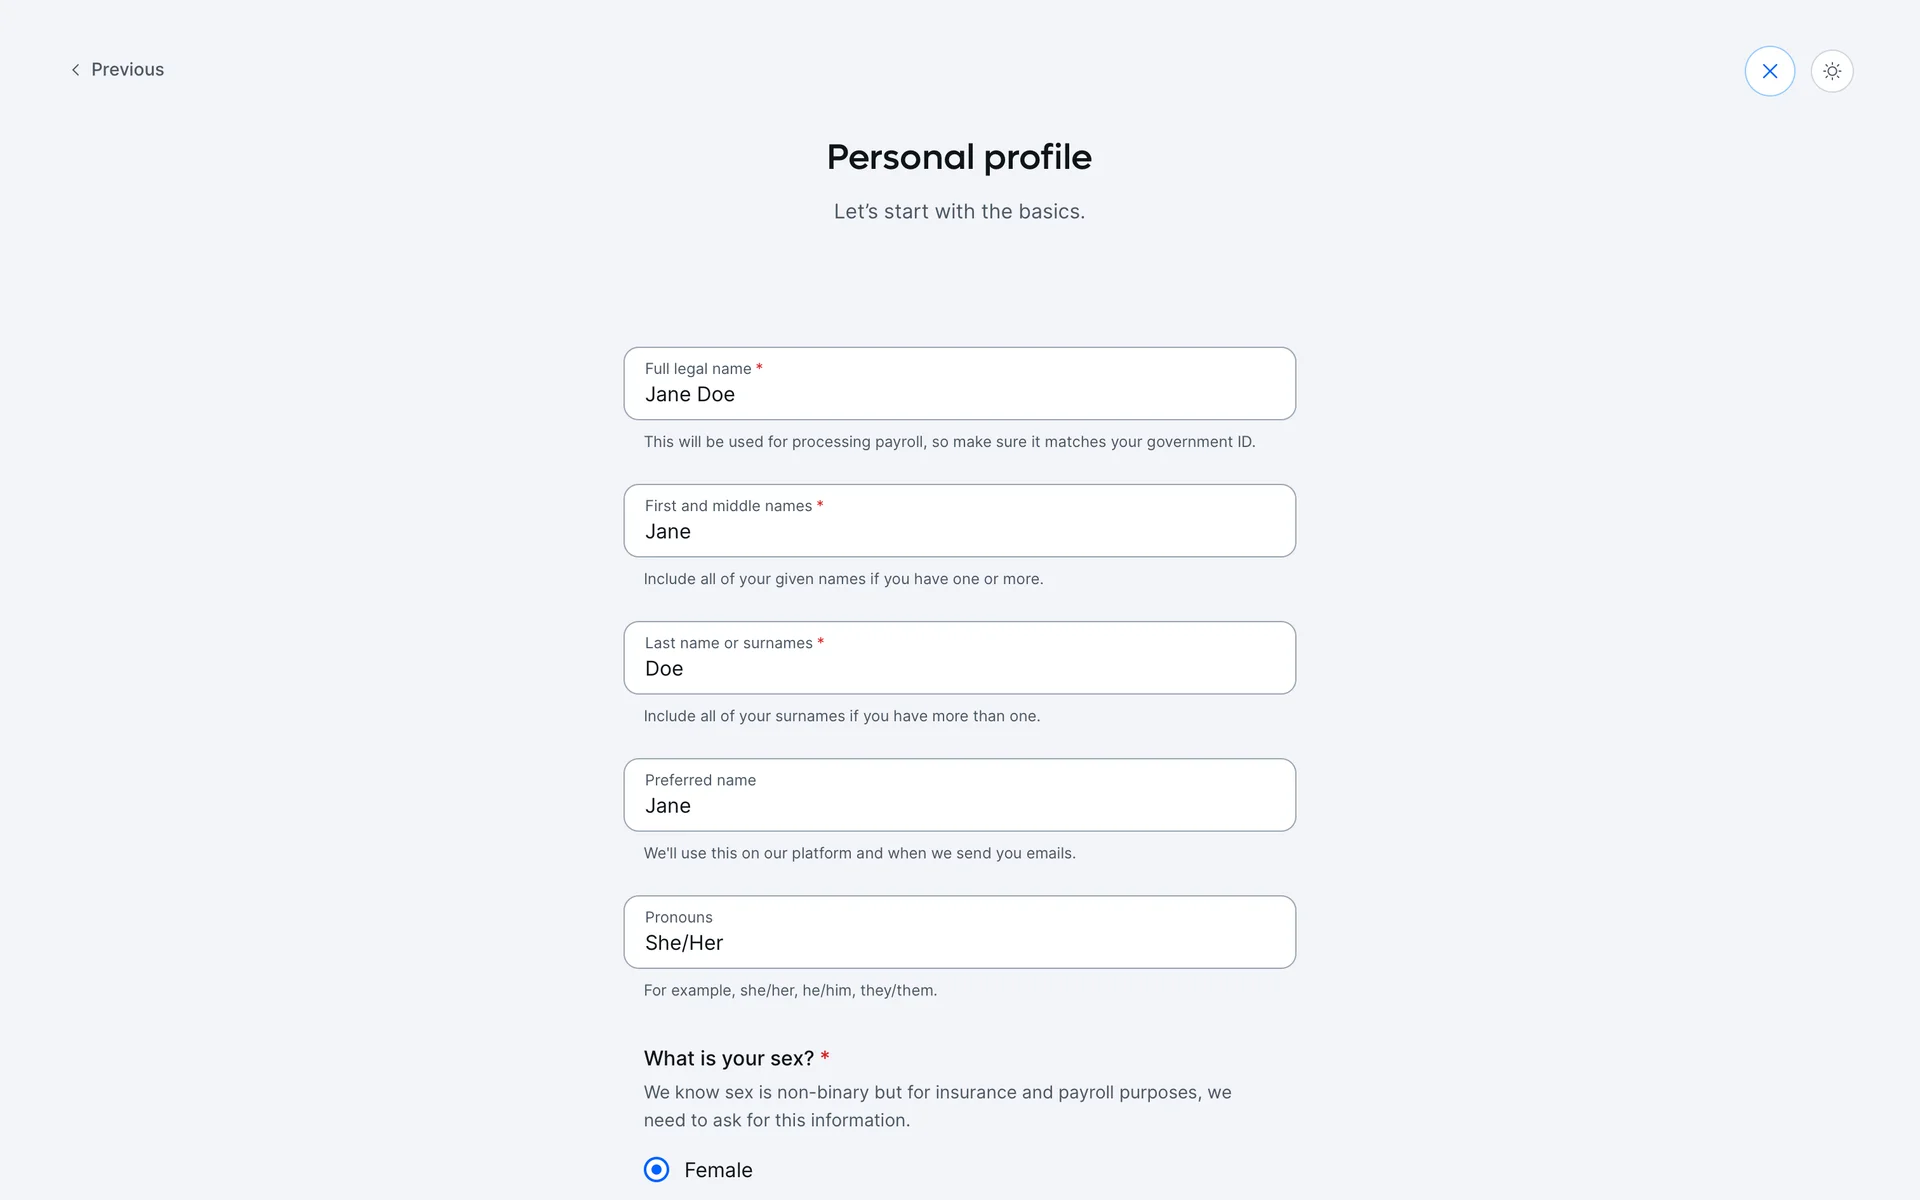
Task: Click the 'What is your sex?' question label
Action: [728, 1058]
